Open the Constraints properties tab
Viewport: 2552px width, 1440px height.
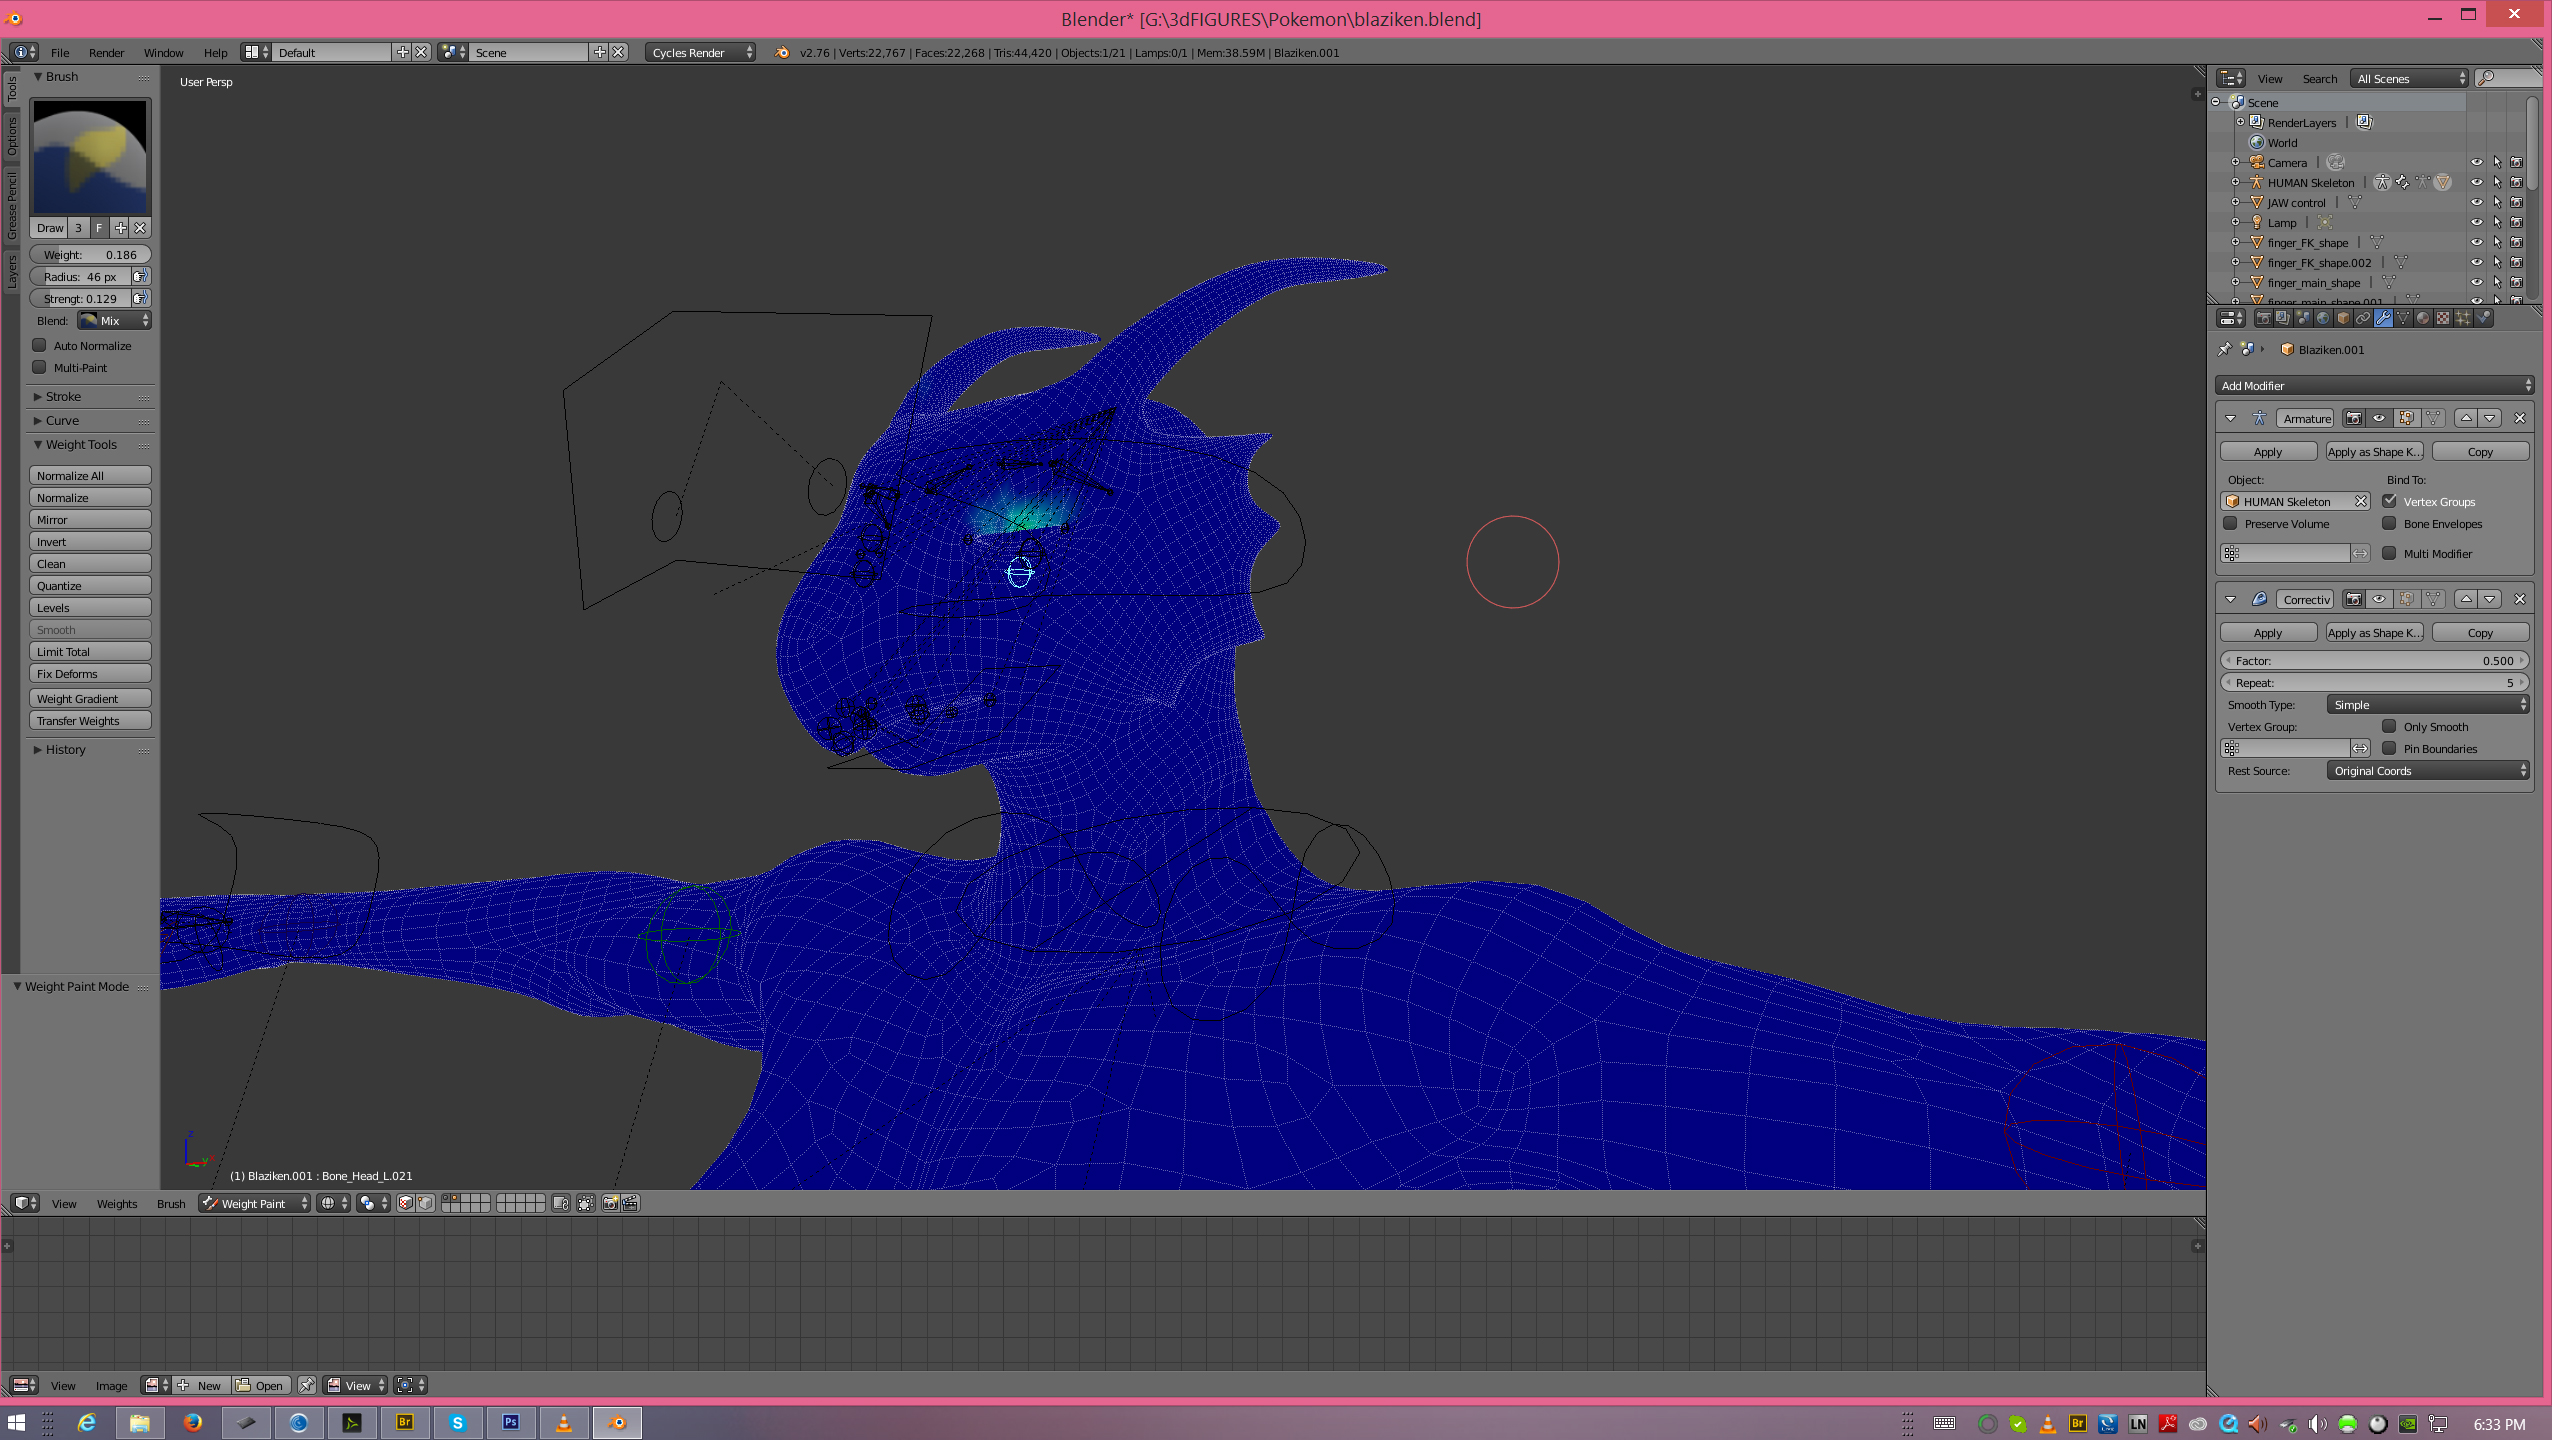click(x=2363, y=318)
